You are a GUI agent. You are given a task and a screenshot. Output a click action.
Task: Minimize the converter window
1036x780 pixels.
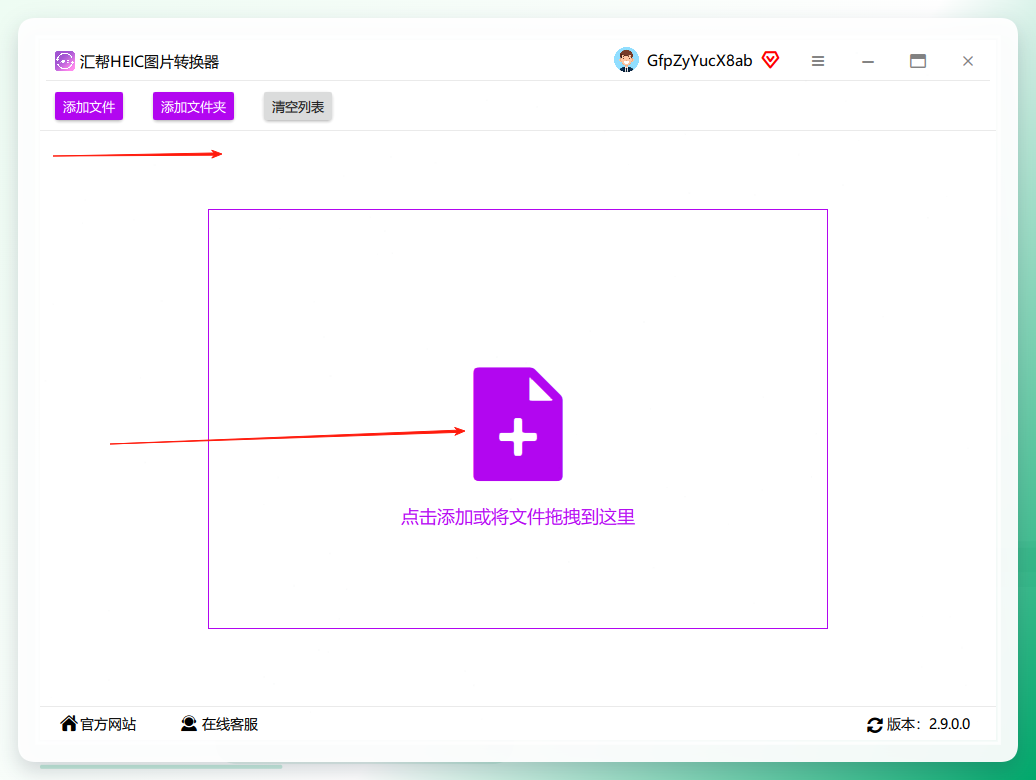point(868,61)
